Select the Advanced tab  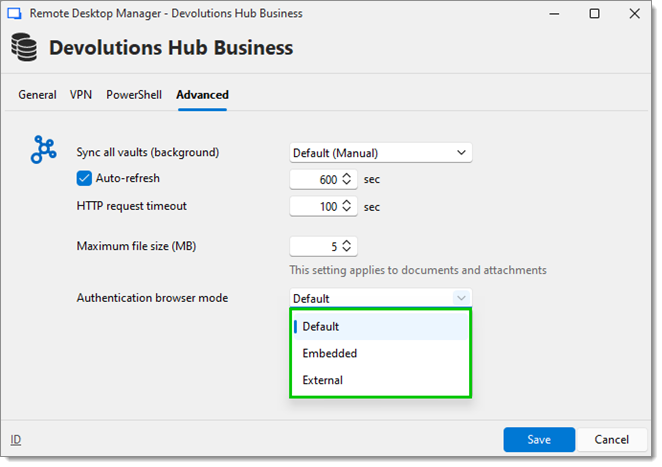coord(202,95)
